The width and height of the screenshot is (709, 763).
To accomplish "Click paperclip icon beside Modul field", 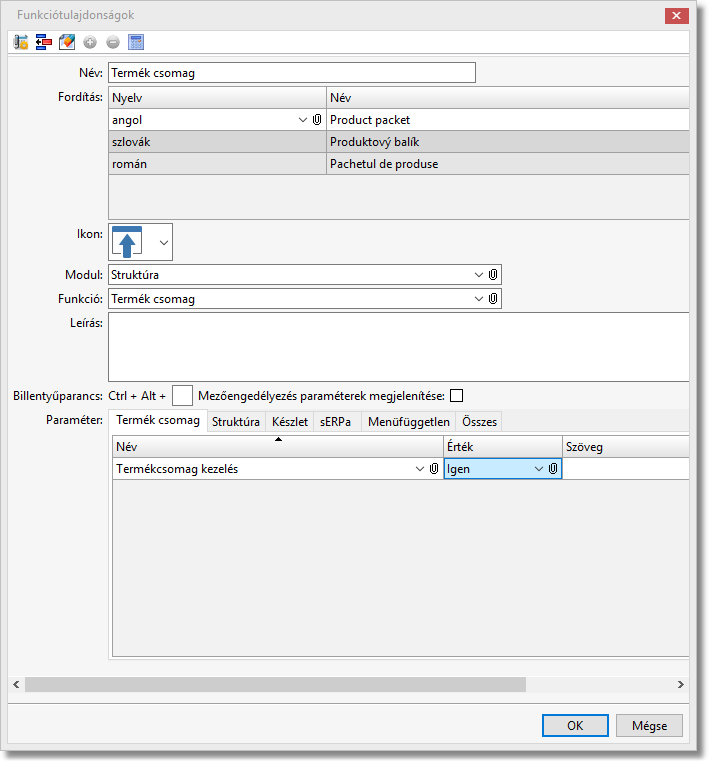I will tap(493, 274).
